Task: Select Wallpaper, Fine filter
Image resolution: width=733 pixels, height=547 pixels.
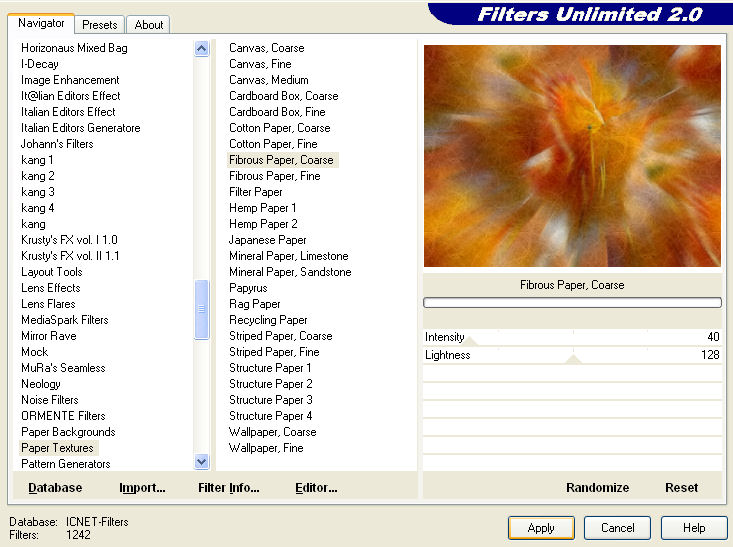Action: (x=266, y=448)
